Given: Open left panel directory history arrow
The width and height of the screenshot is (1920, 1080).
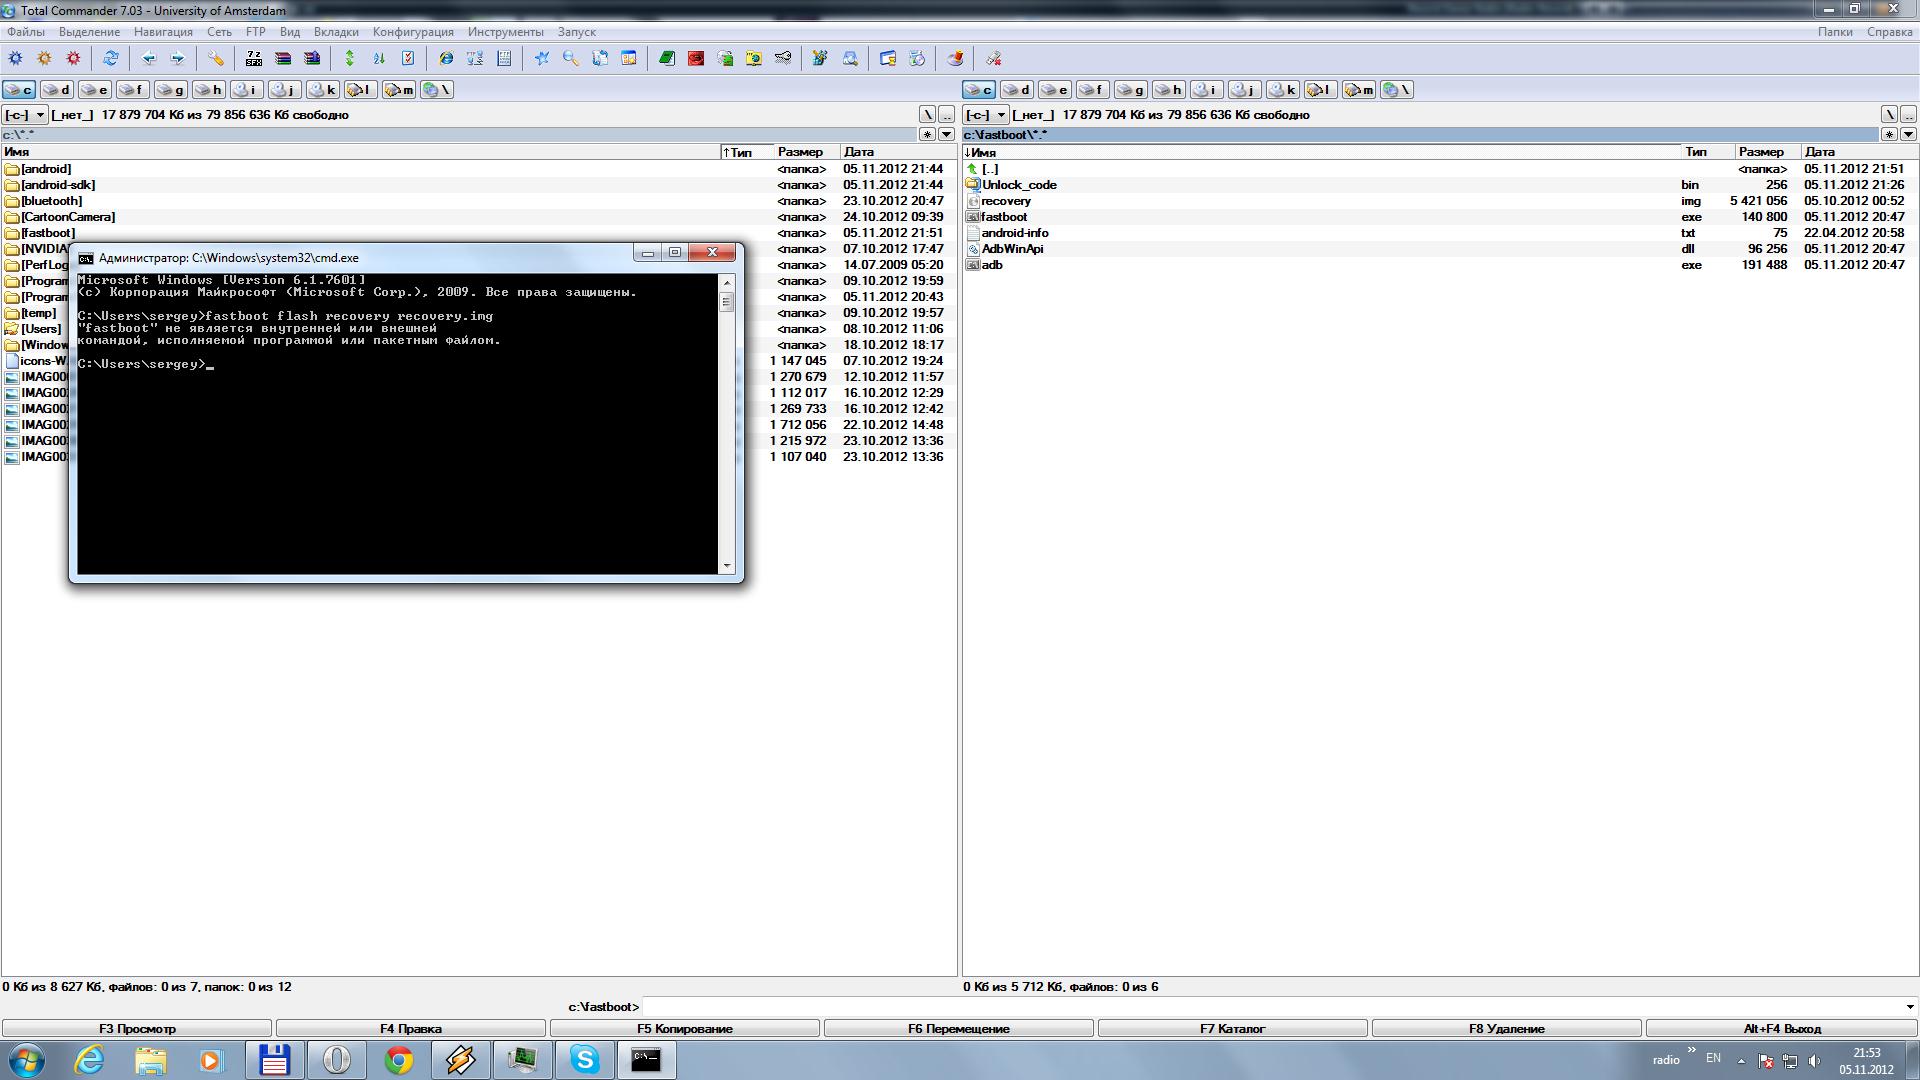Looking at the screenshot, I should tap(946, 134).
